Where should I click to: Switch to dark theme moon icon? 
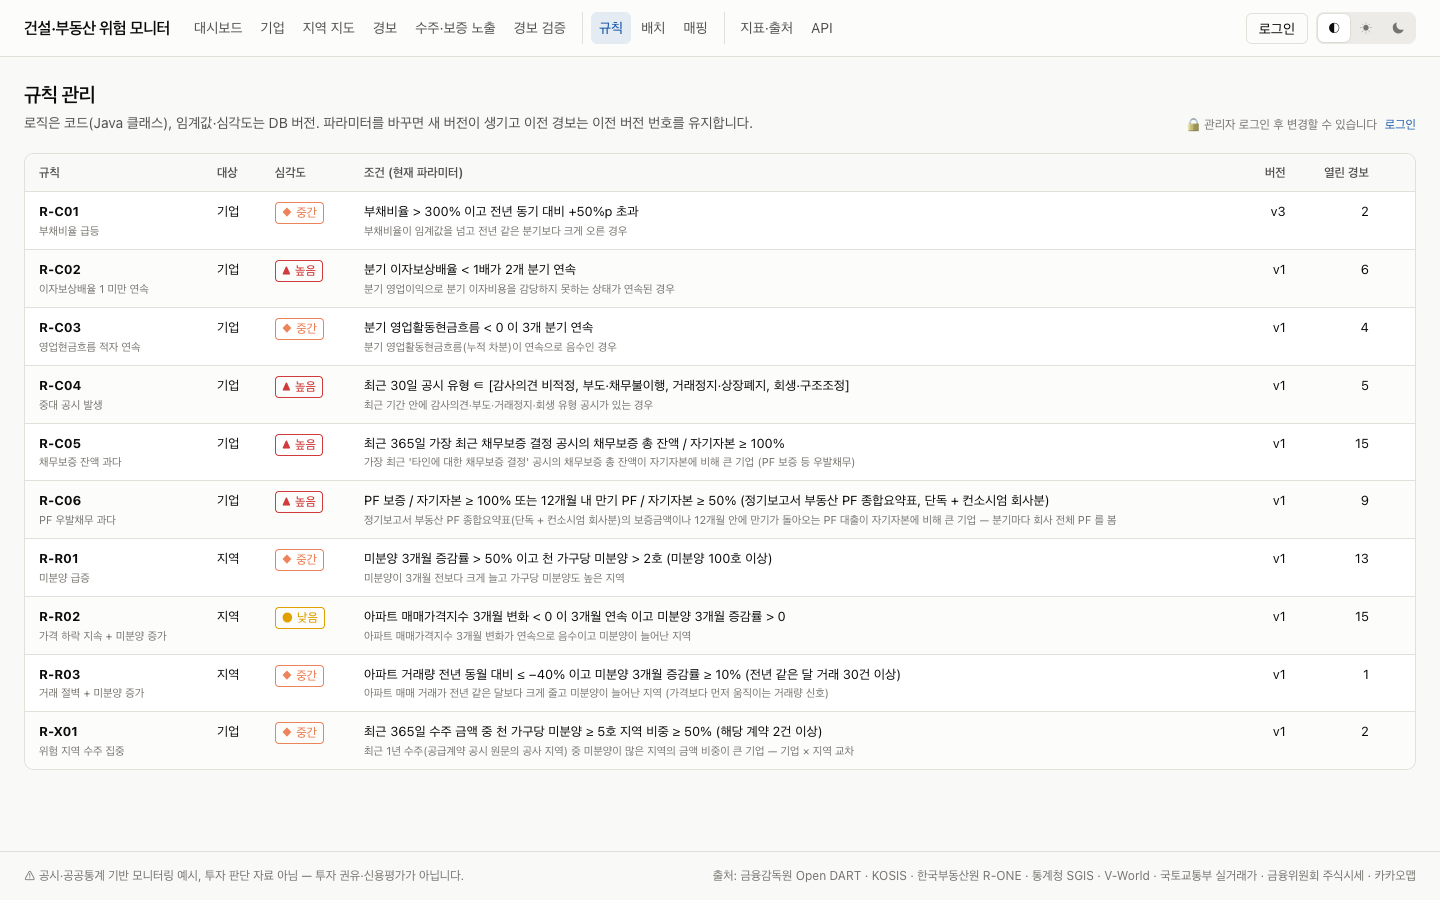tap(1398, 28)
